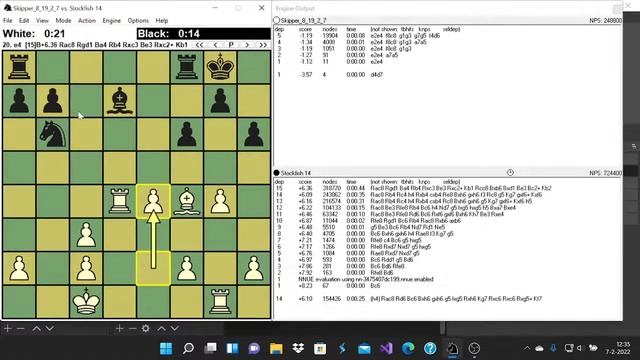Click the P pause button
Screen dimensions: 640x360
(231, 45)
